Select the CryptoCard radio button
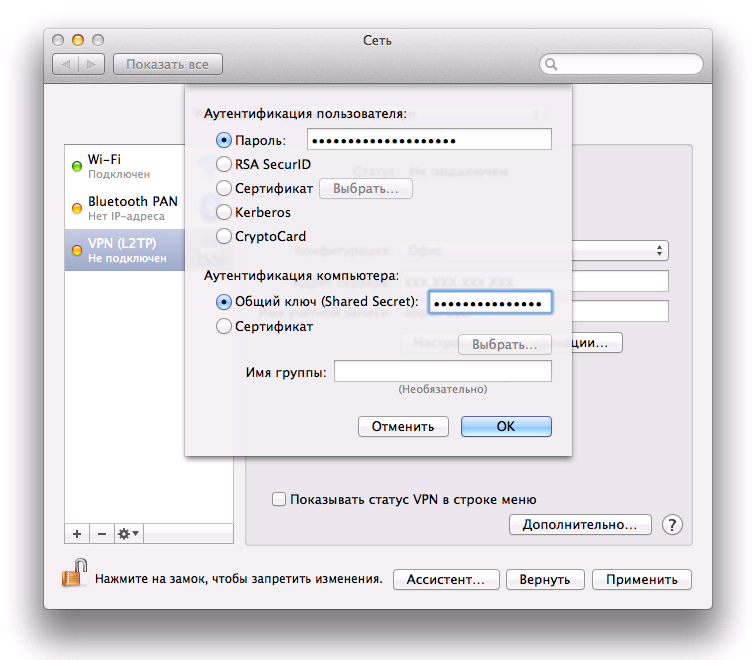 coord(224,236)
